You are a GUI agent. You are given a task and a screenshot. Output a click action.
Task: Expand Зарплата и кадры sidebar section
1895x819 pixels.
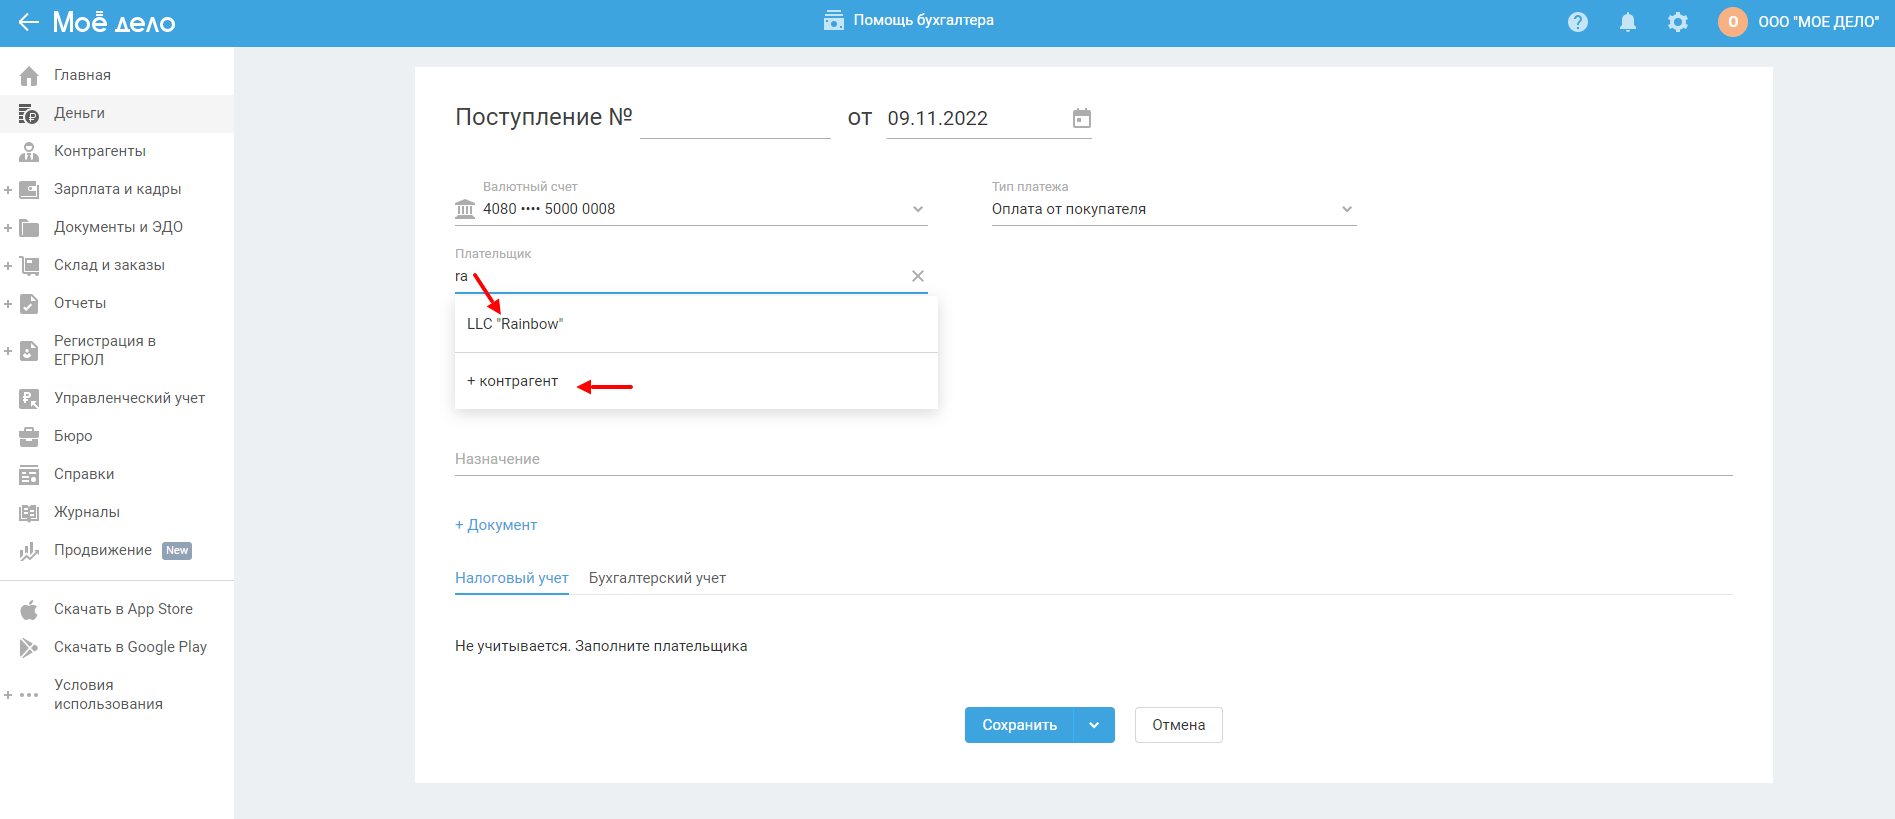coord(8,190)
